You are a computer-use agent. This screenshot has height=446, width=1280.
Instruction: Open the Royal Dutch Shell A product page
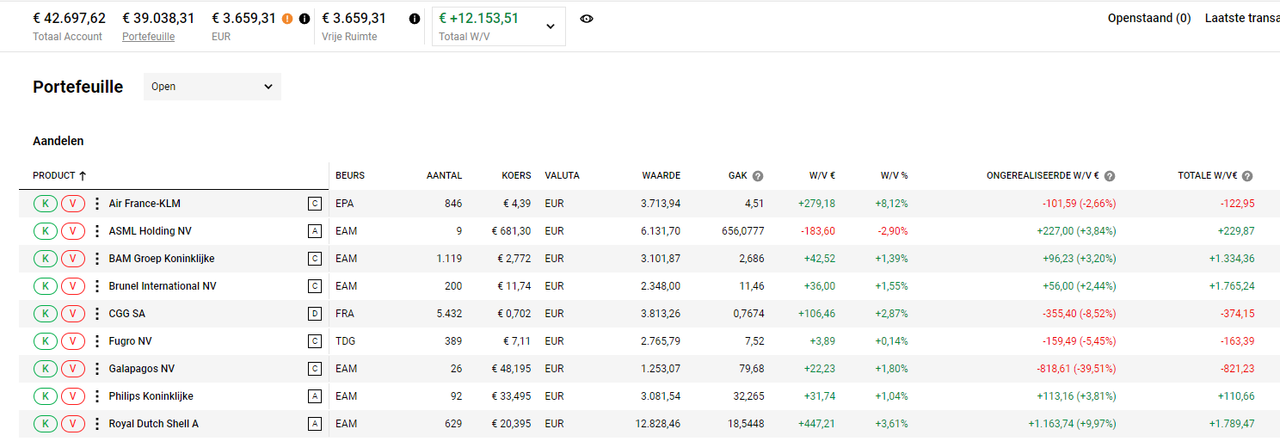click(x=154, y=424)
